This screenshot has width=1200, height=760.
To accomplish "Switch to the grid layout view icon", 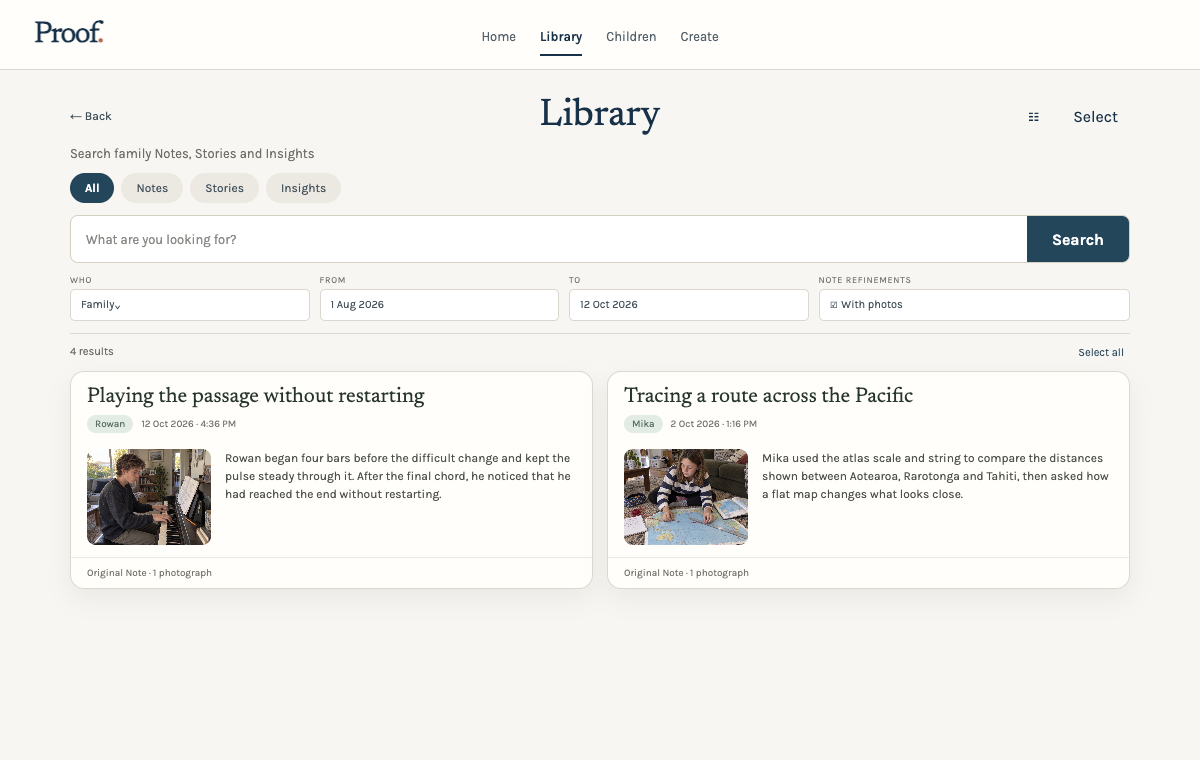I will click(1034, 117).
